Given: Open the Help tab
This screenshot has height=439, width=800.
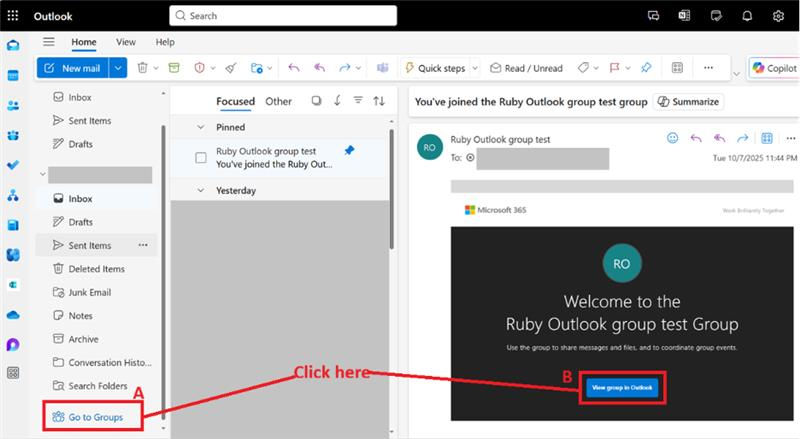Looking at the screenshot, I should click(165, 42).
